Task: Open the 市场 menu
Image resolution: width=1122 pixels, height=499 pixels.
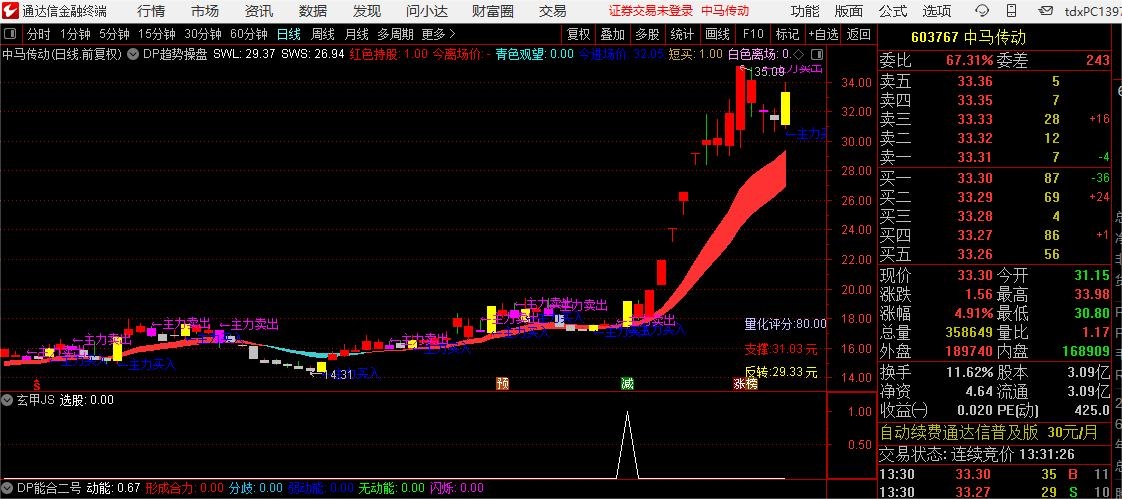Action: pos(205,11)
